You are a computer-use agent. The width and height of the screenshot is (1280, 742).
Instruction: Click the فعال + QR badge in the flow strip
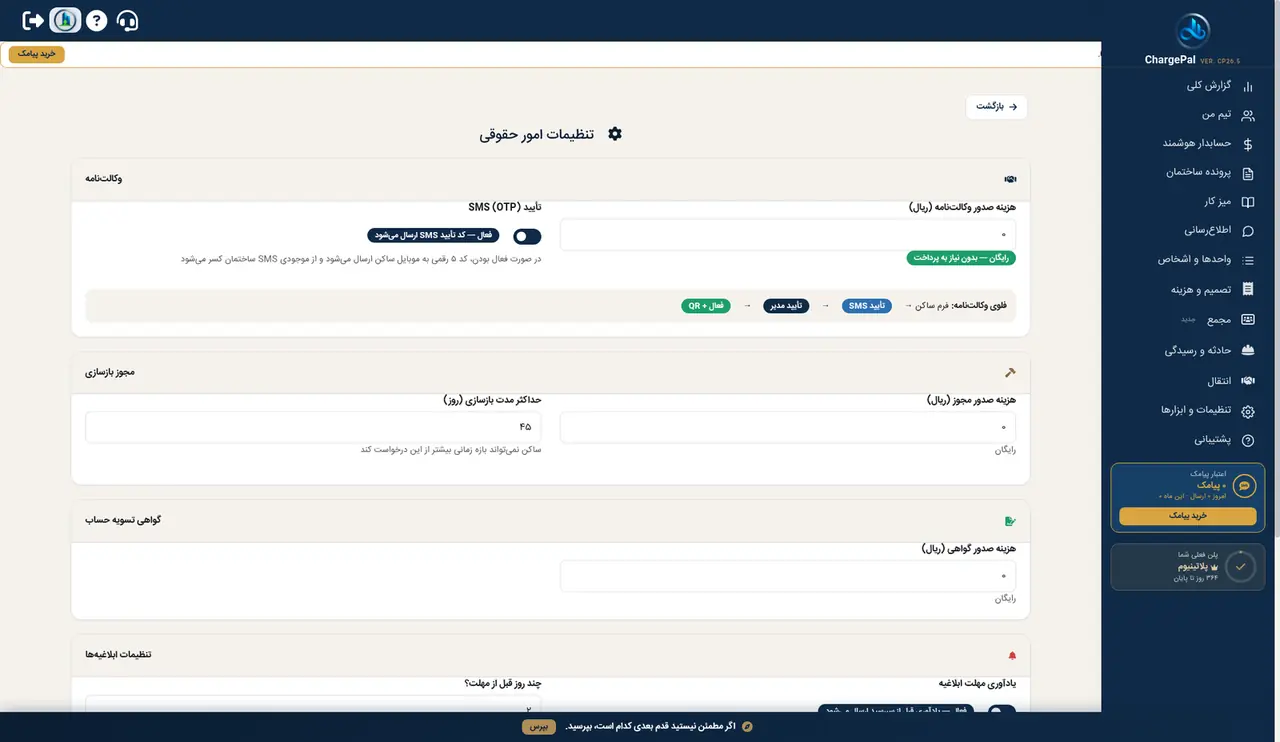[706, 306]
